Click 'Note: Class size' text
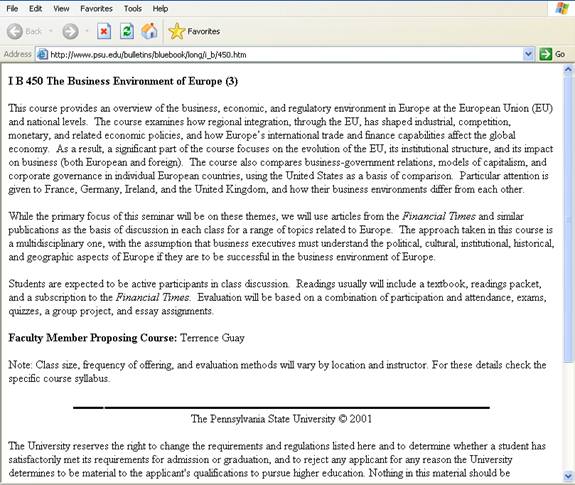Image resolution: width=575 pixels, height=485 pixels. (x=43, y=365)
